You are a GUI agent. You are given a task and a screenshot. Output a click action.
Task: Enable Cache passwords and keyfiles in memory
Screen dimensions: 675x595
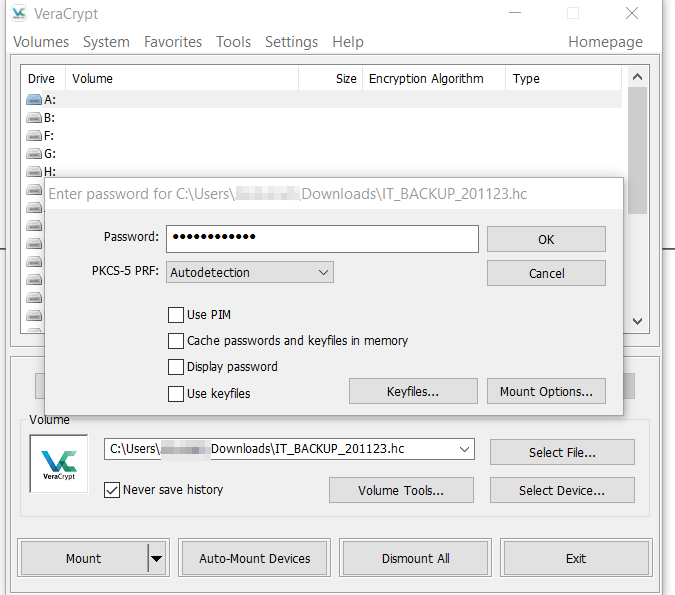[176, 341]
